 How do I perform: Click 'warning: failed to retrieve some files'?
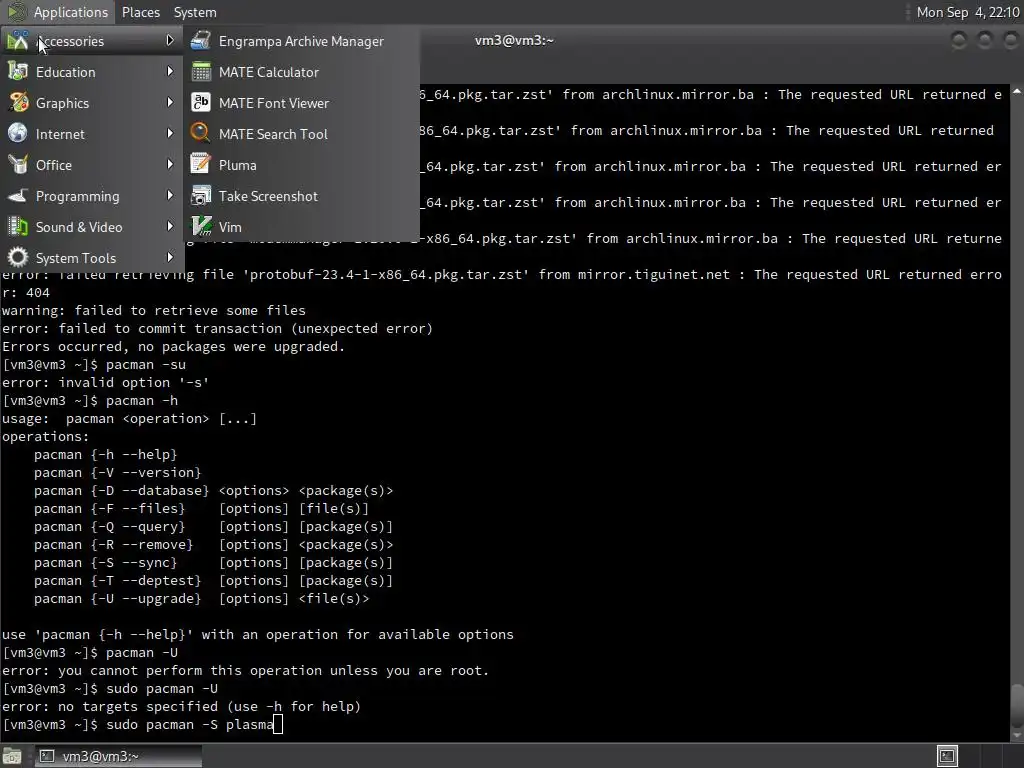153,310
